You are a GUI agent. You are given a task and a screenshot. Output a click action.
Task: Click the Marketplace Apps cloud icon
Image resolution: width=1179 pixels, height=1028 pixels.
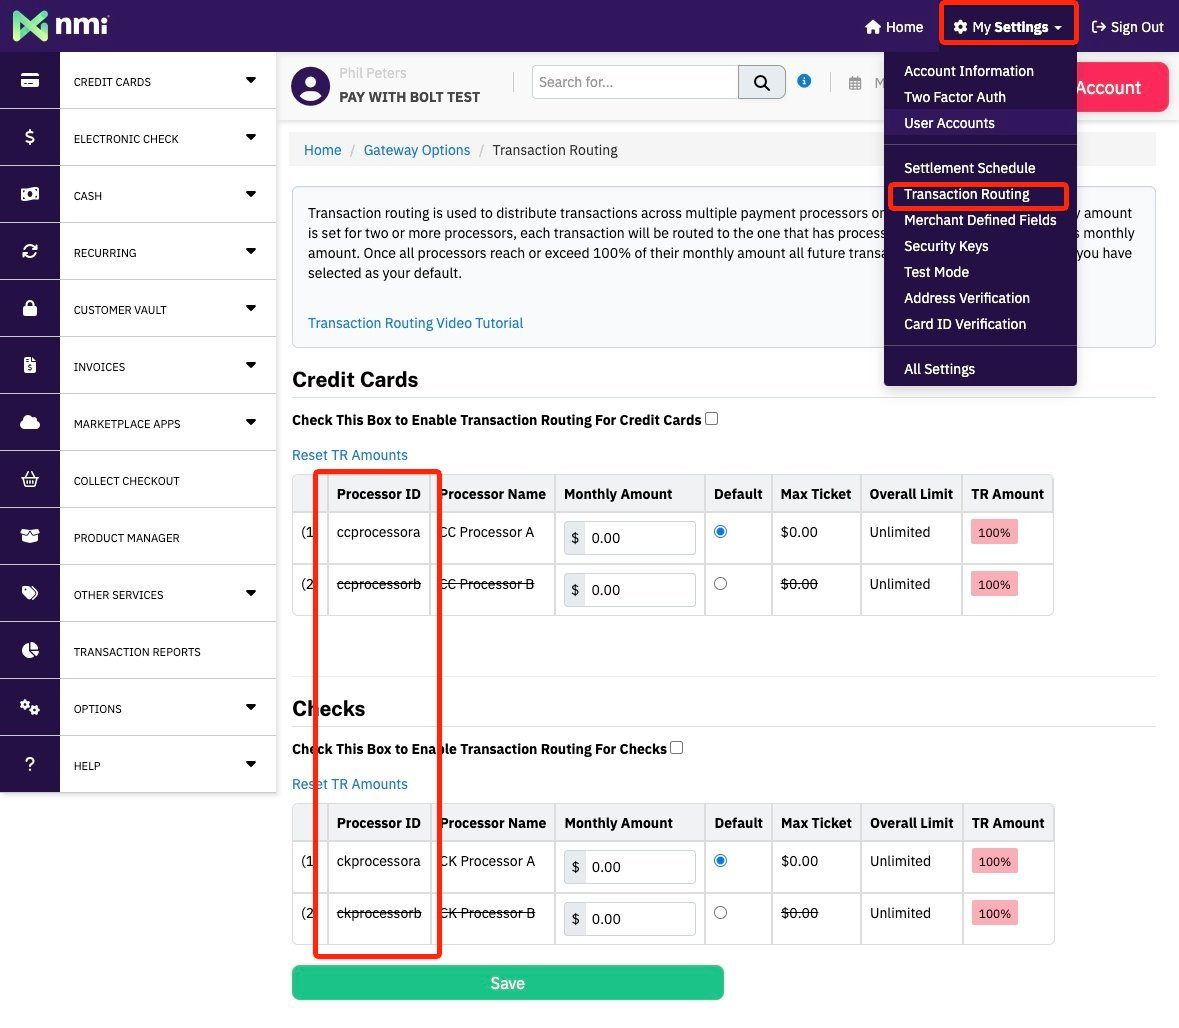[x=29, y=422]
